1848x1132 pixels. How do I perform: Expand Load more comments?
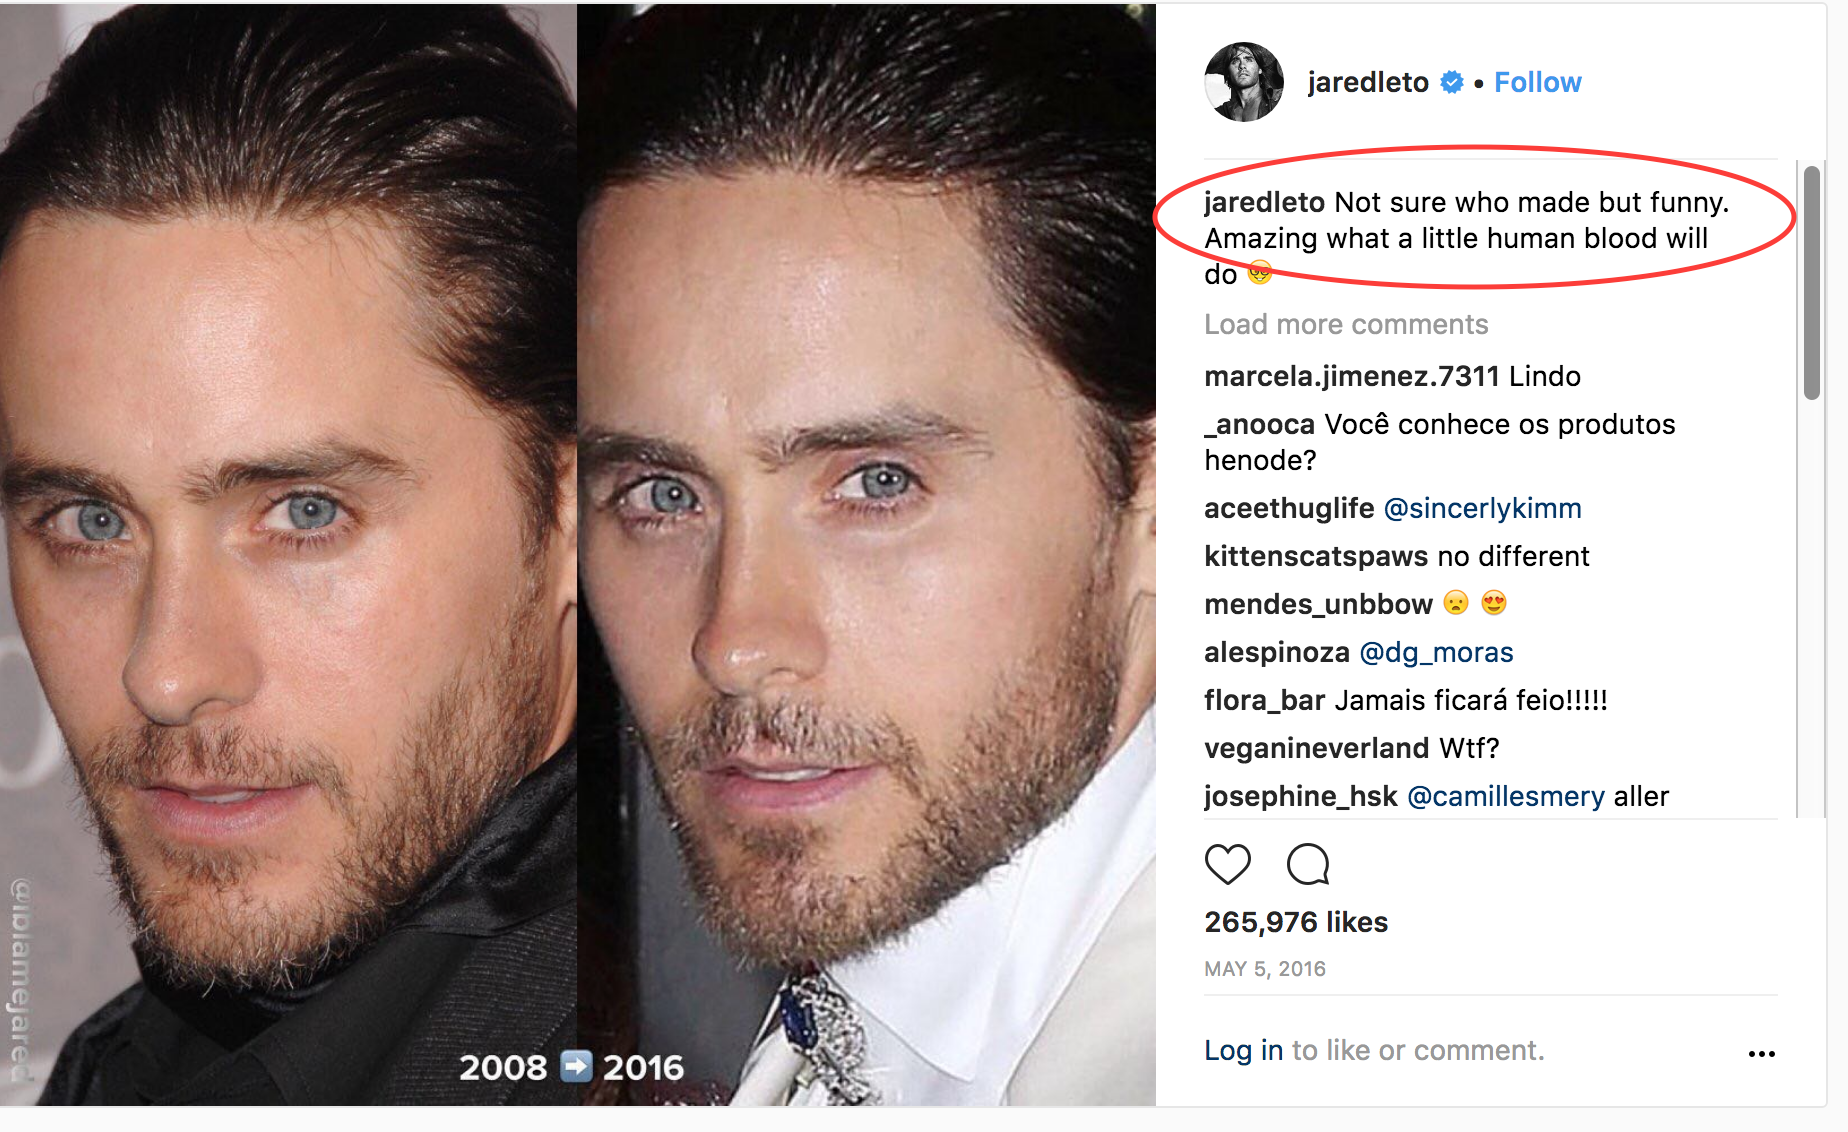coord(1345,324)
